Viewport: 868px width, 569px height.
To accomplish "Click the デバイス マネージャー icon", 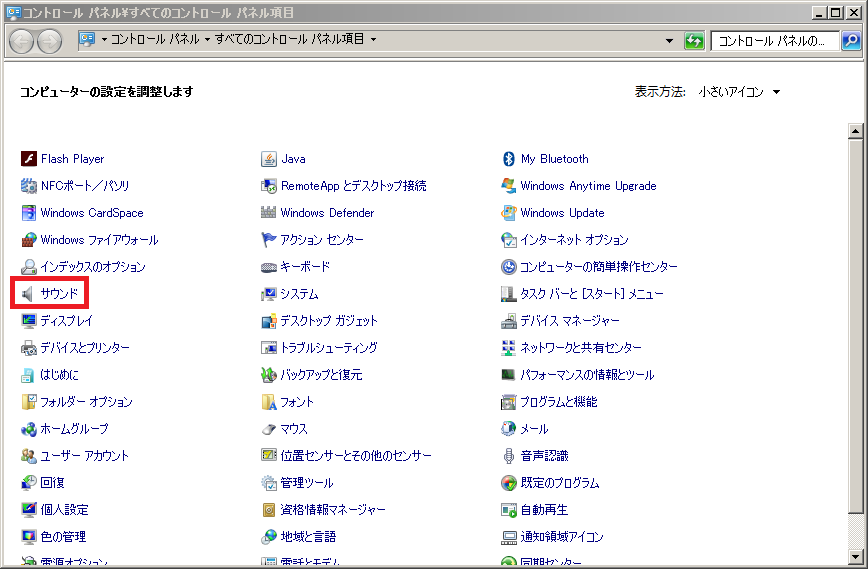I will (508, 321).
